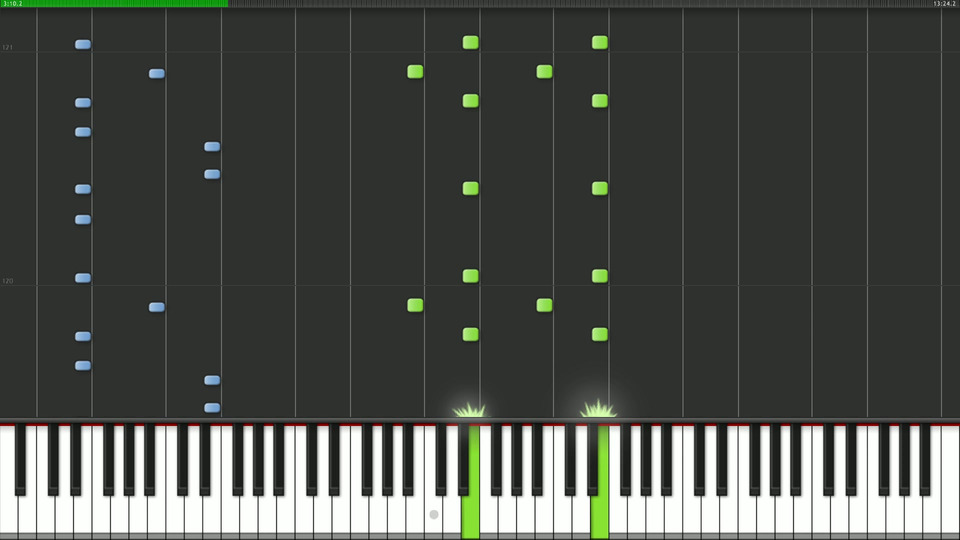960x540 pixels.
Task: Click the green note nearest above the left lit key
Action: (x=470, y=334)
